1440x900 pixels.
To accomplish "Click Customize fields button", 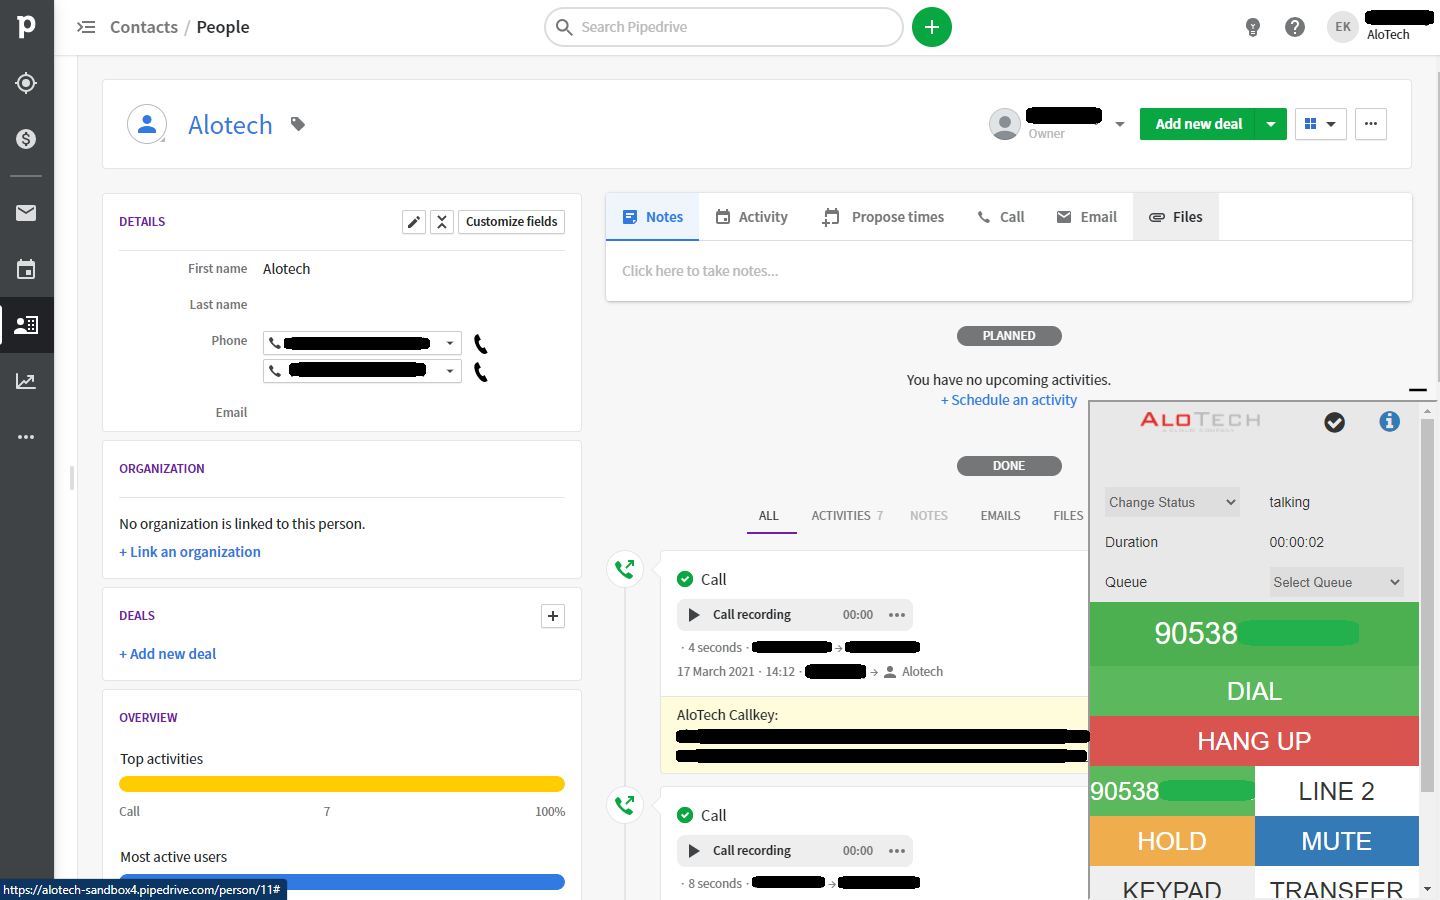I will point(511,222).
